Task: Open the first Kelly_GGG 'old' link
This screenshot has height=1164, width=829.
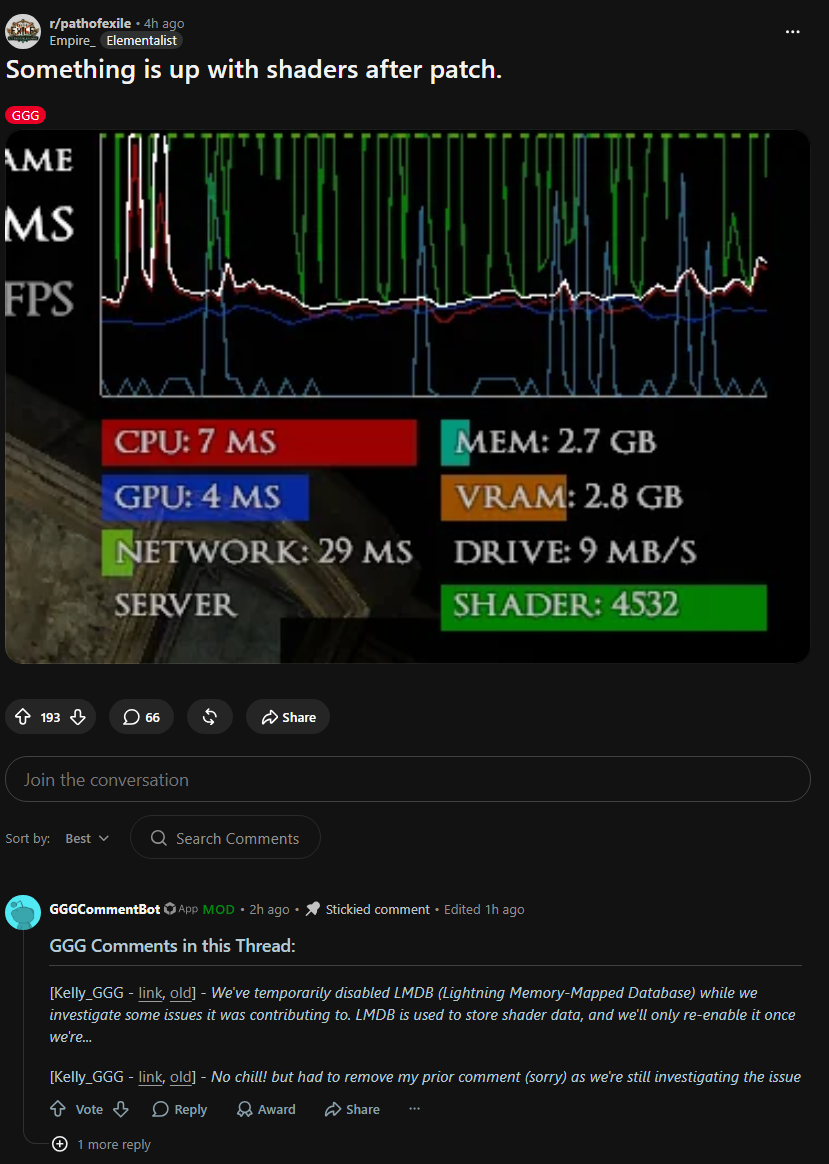Action: point(180,993)
